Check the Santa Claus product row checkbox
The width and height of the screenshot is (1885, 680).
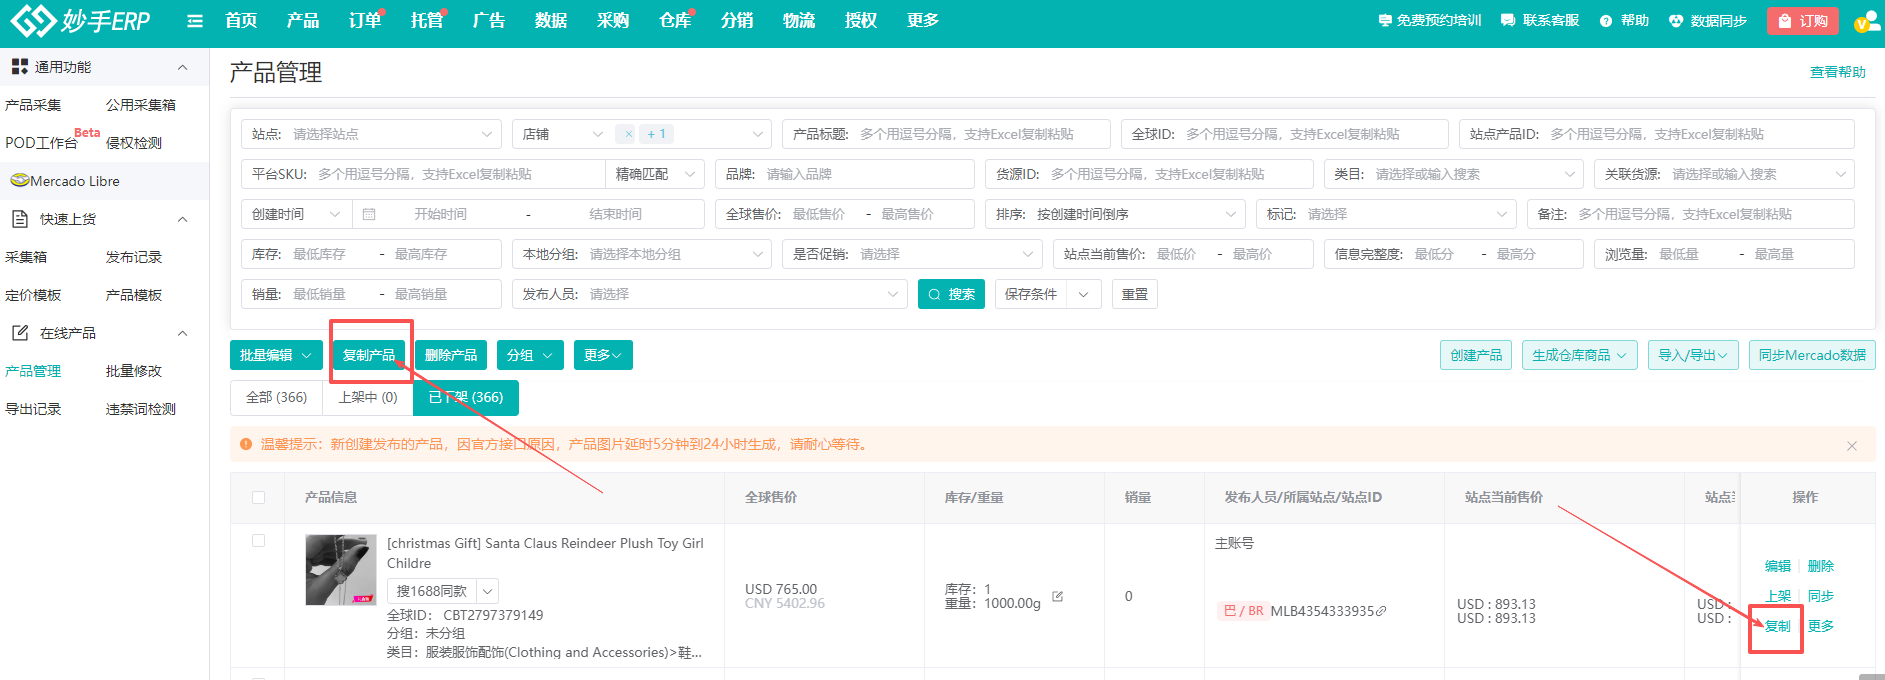[x=259, y=541]
